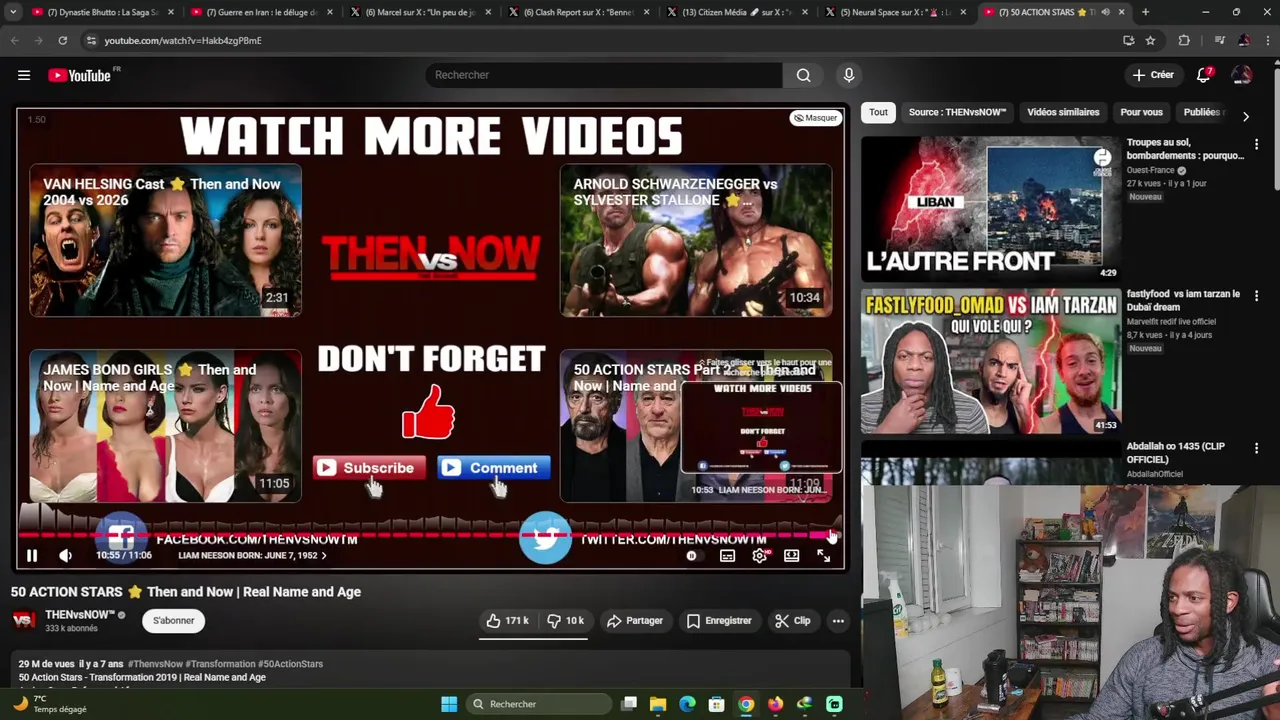Image resolution: width=1280 pixels, height=720 pixels.
Task: Click the search magnifier button
Action: pos(803,75)
